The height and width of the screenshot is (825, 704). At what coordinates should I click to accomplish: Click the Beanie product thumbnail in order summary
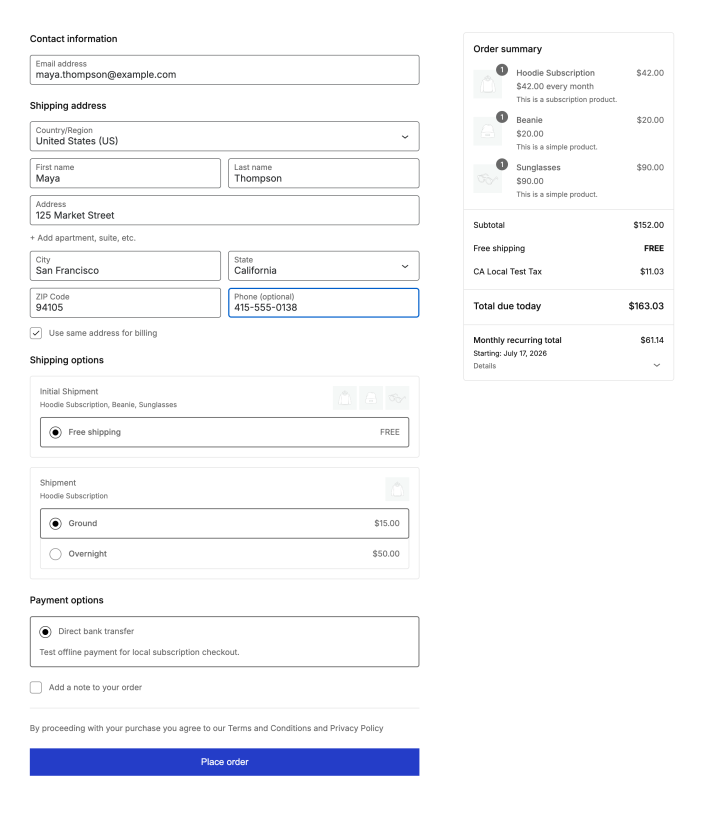pos(487,131)
